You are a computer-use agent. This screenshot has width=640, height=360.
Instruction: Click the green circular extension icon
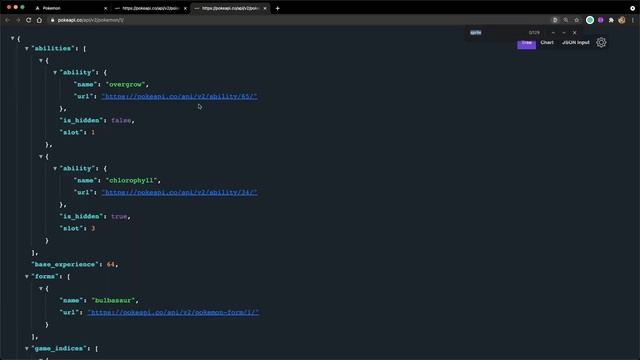coord(590,20)
